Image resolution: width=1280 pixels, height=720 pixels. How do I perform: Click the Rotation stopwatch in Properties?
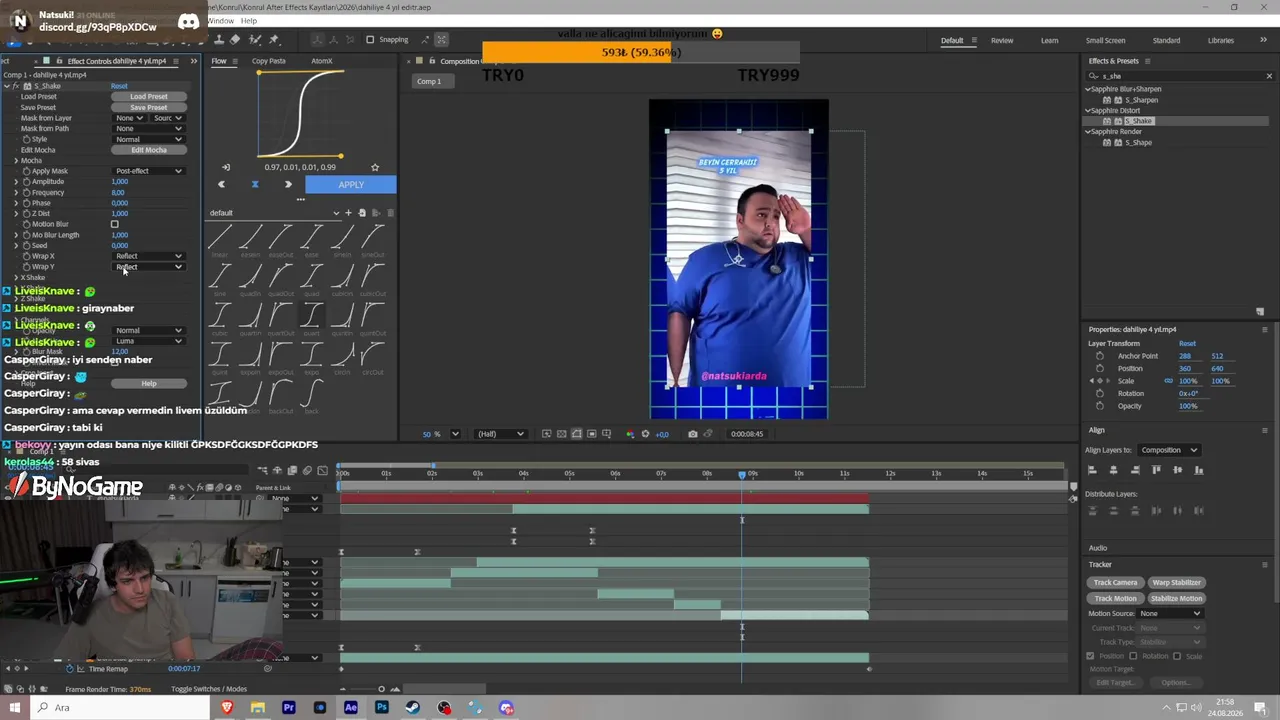point(1100,393)
